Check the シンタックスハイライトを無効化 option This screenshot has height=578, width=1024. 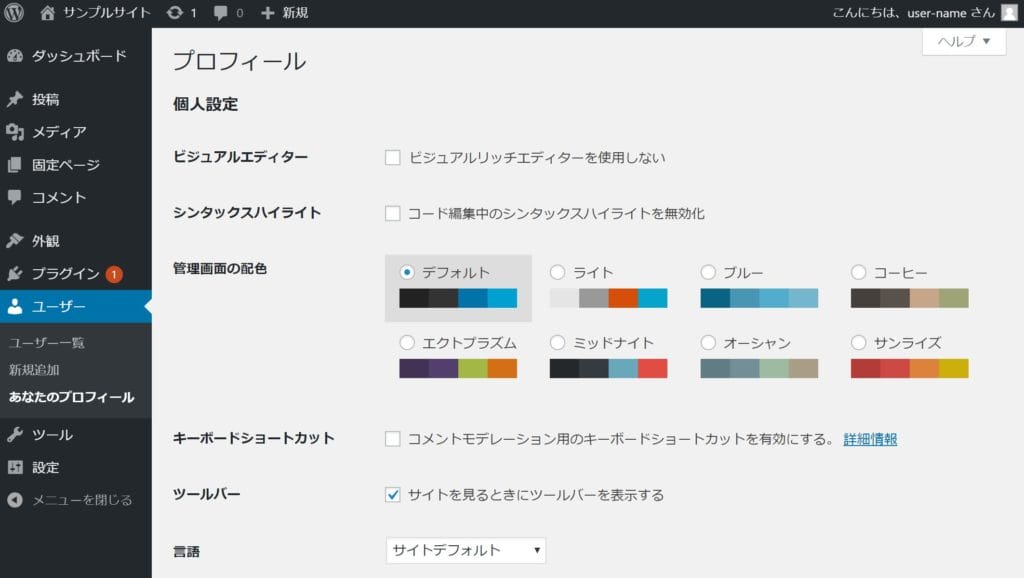[x=393, y=213]
